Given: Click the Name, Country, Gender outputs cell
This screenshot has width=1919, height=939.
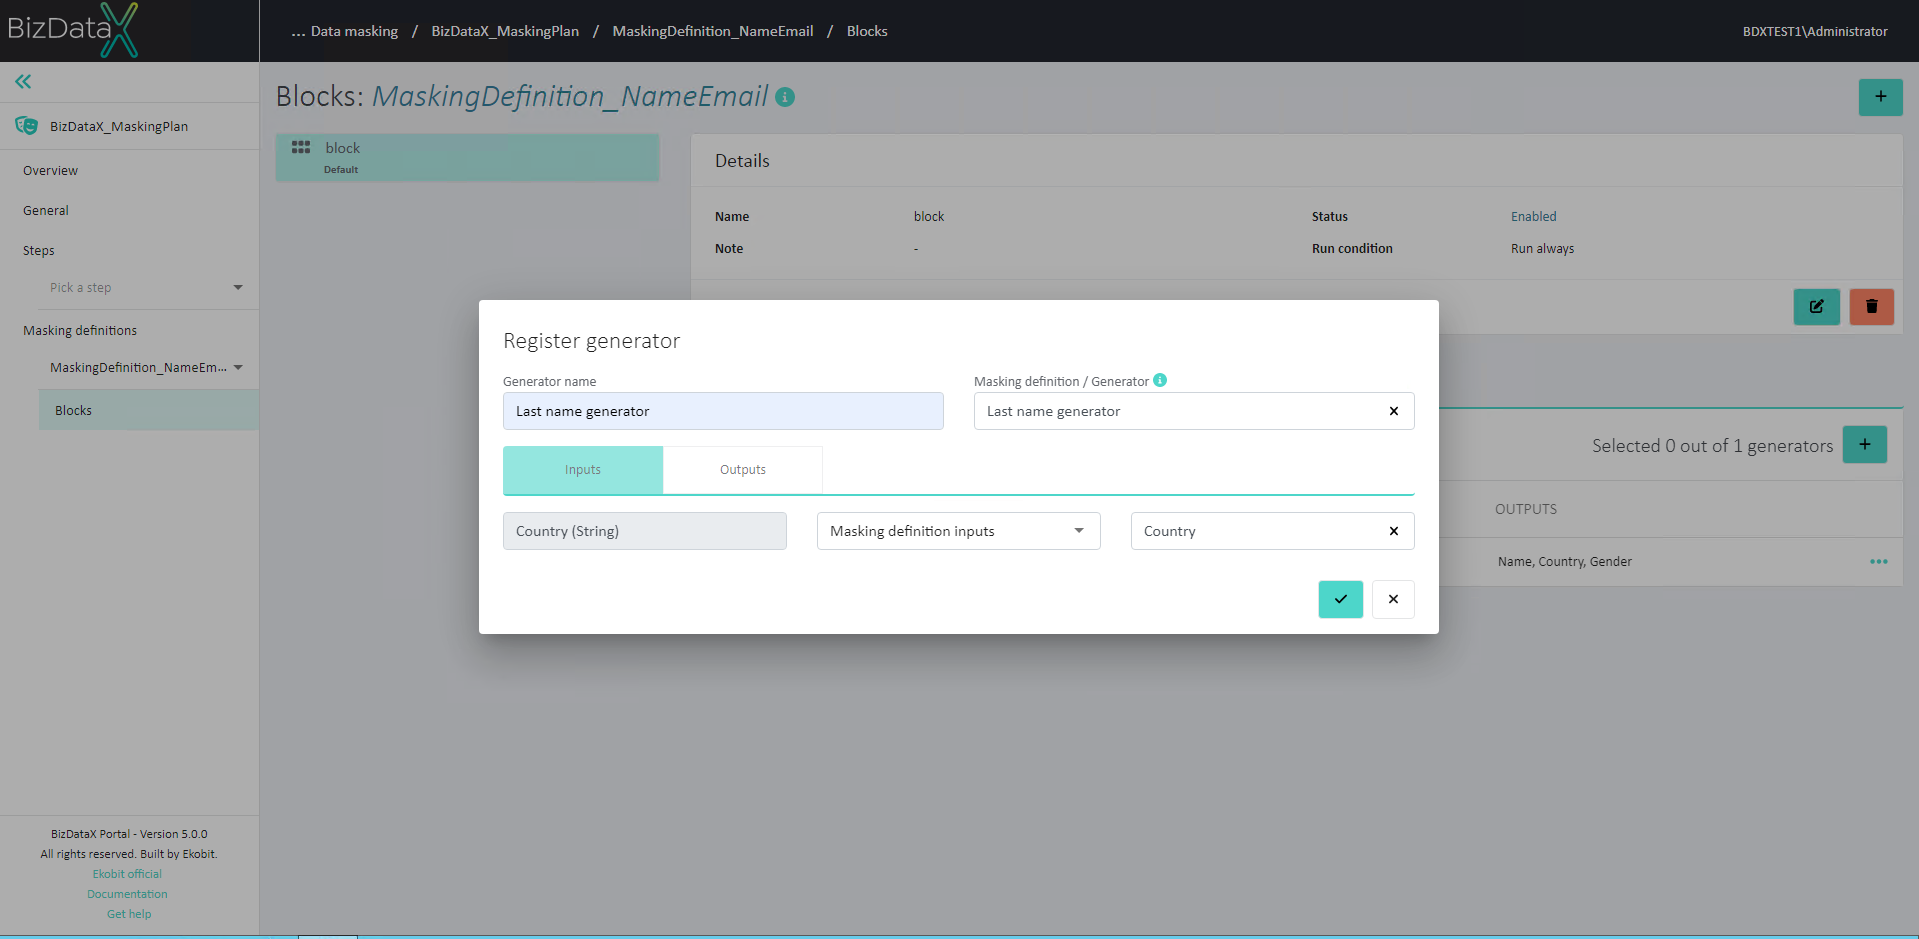Looking at the screenshot, I should (x=1564, y=562).
